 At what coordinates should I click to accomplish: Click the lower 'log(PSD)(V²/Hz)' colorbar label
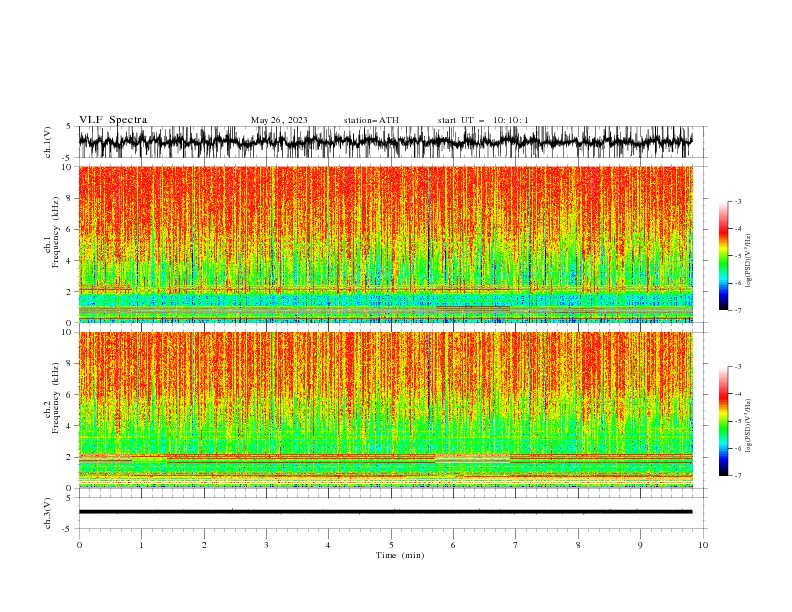tap(748, 426)
